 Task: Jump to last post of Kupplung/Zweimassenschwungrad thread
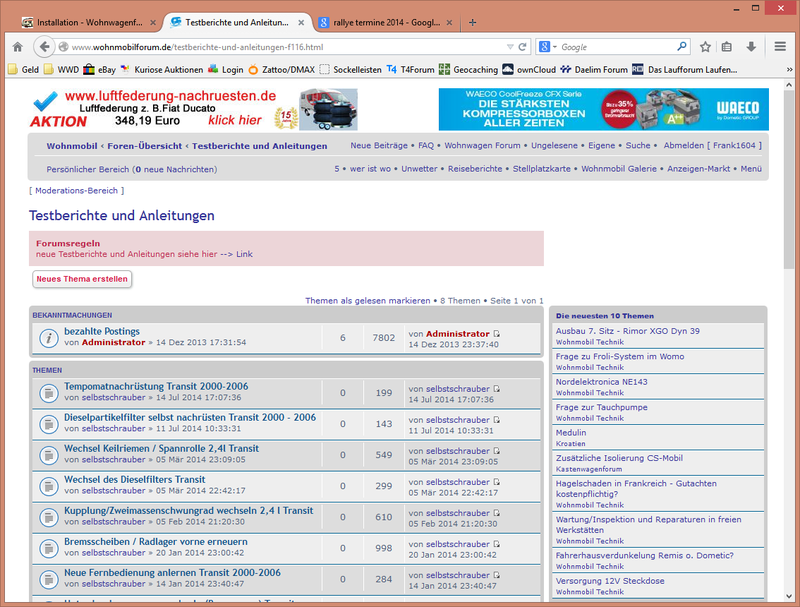[496, 513]
